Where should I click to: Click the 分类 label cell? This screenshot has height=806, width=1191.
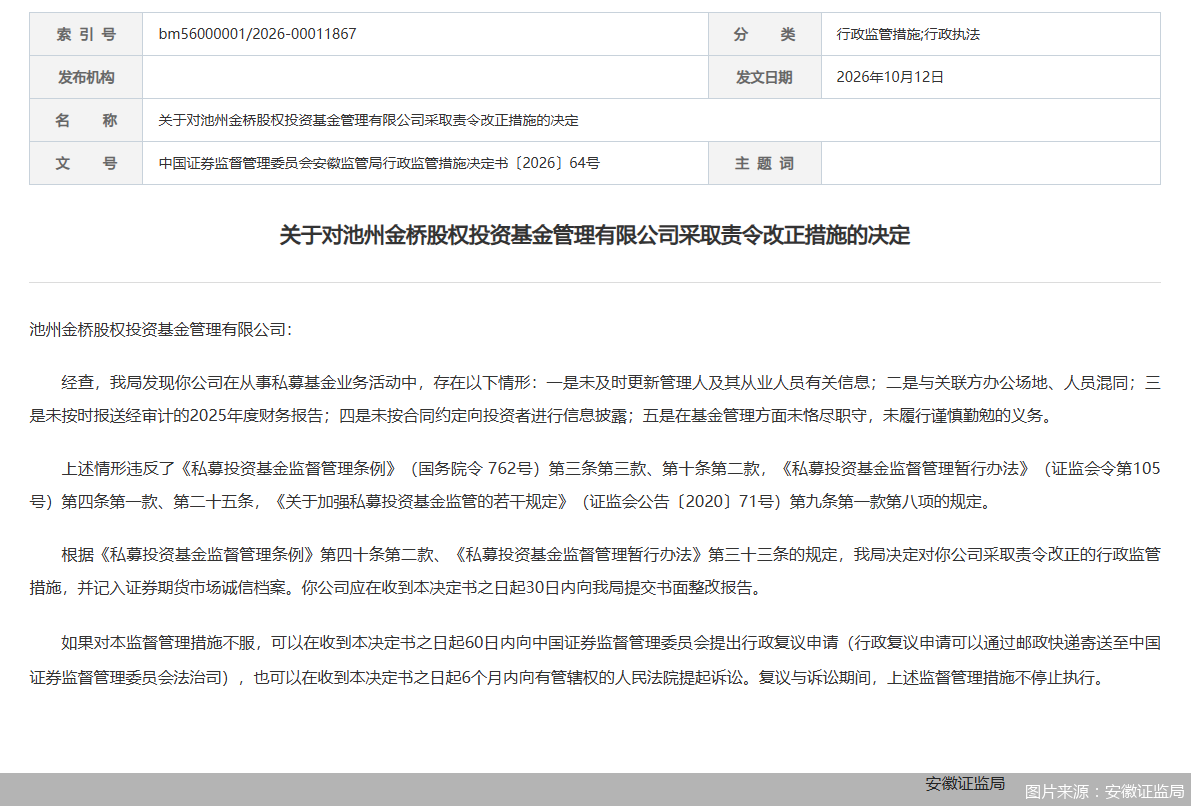764,34
